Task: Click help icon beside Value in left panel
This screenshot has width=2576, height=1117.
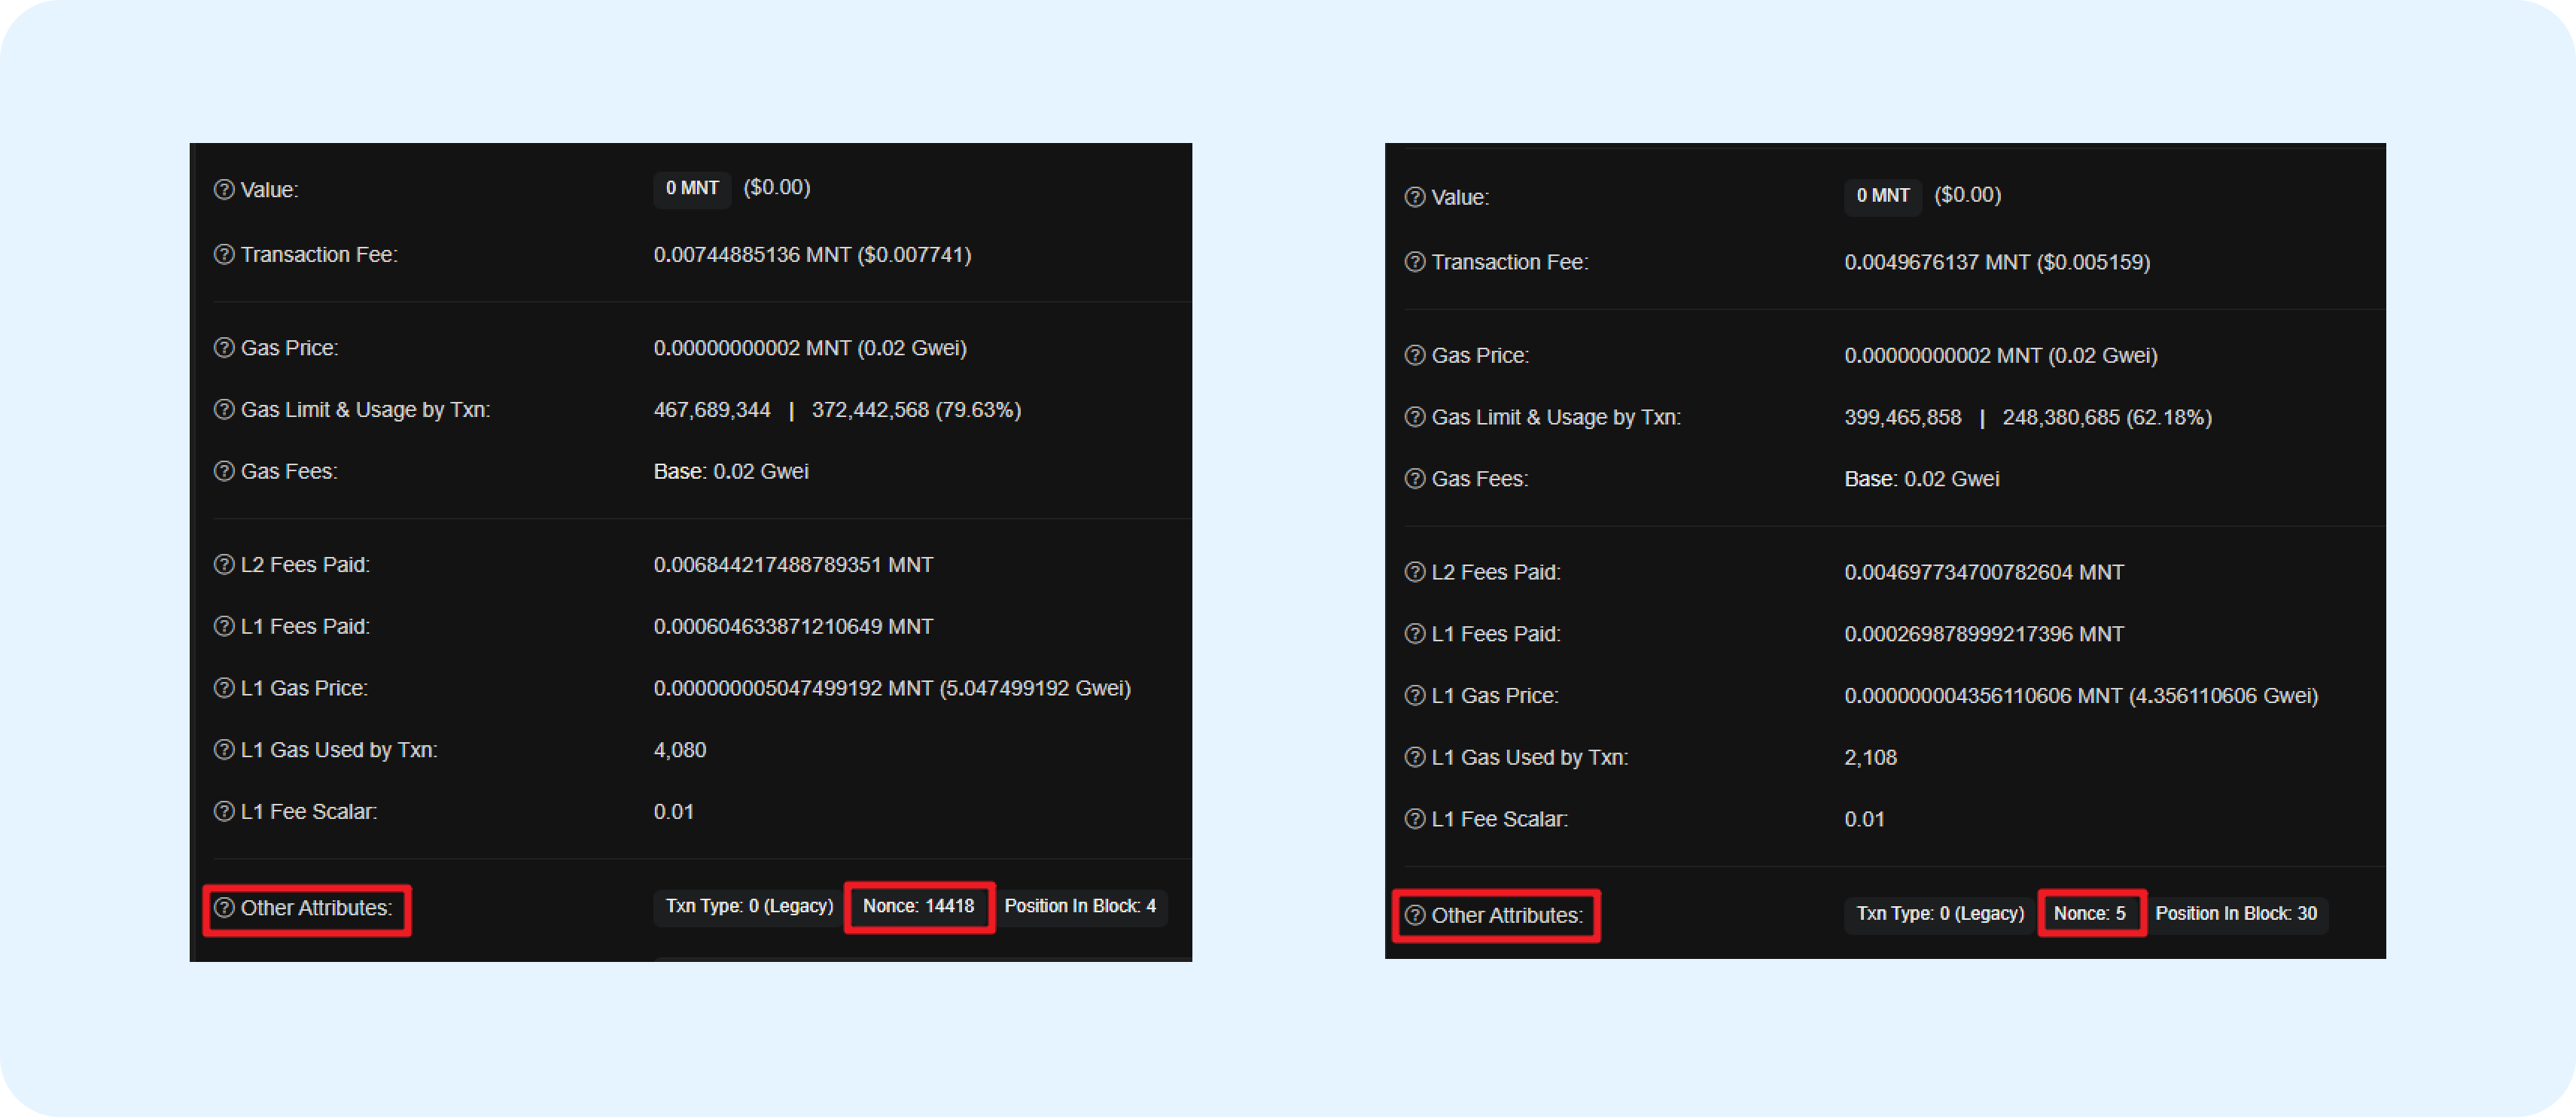Action: point(224,190)
